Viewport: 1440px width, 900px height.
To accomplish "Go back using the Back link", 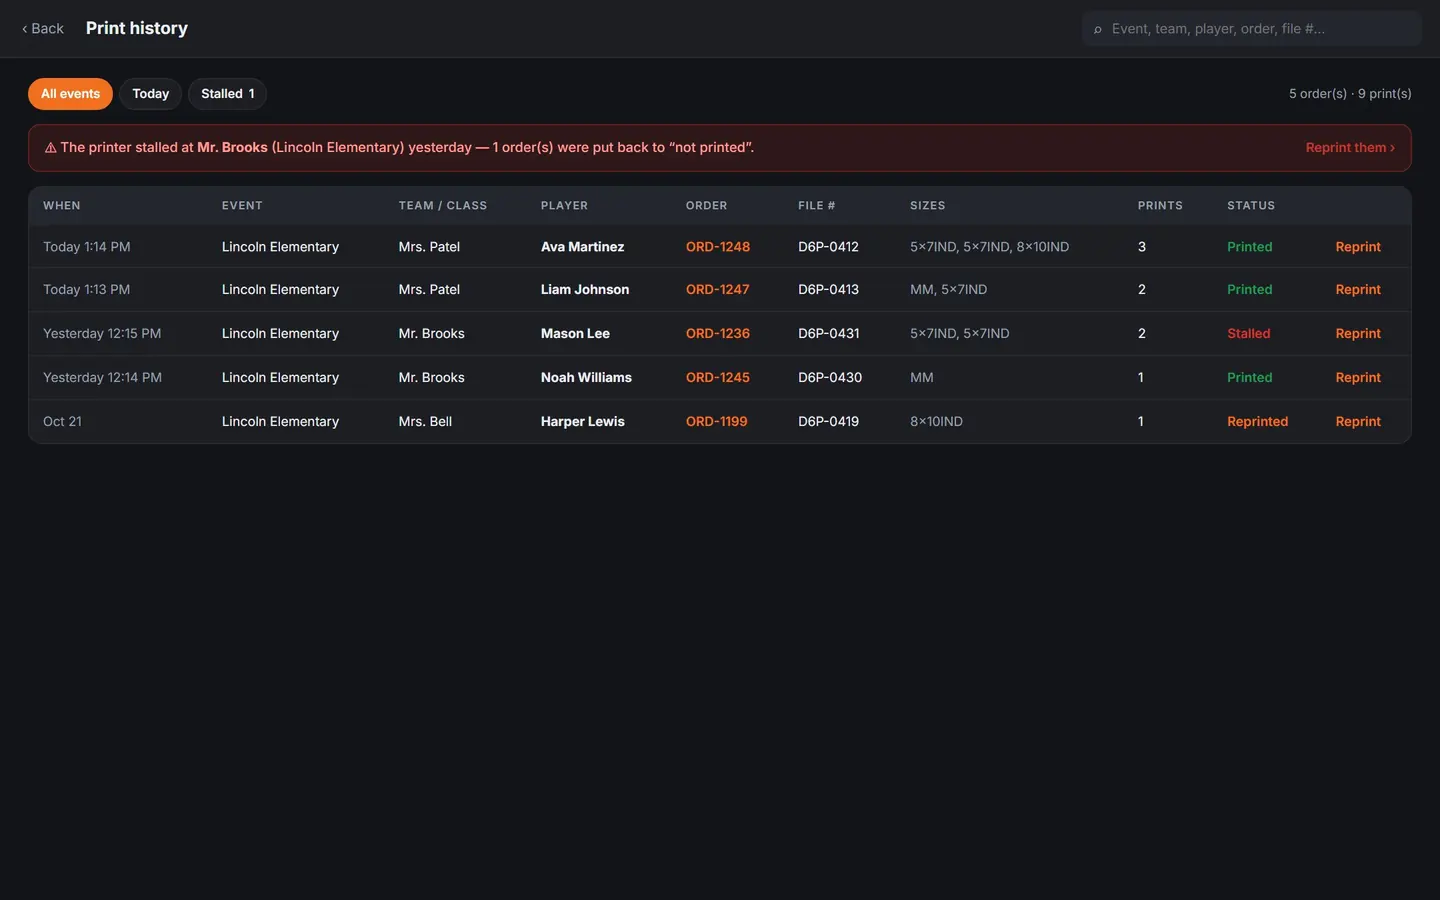I will [x=43, y=29].
